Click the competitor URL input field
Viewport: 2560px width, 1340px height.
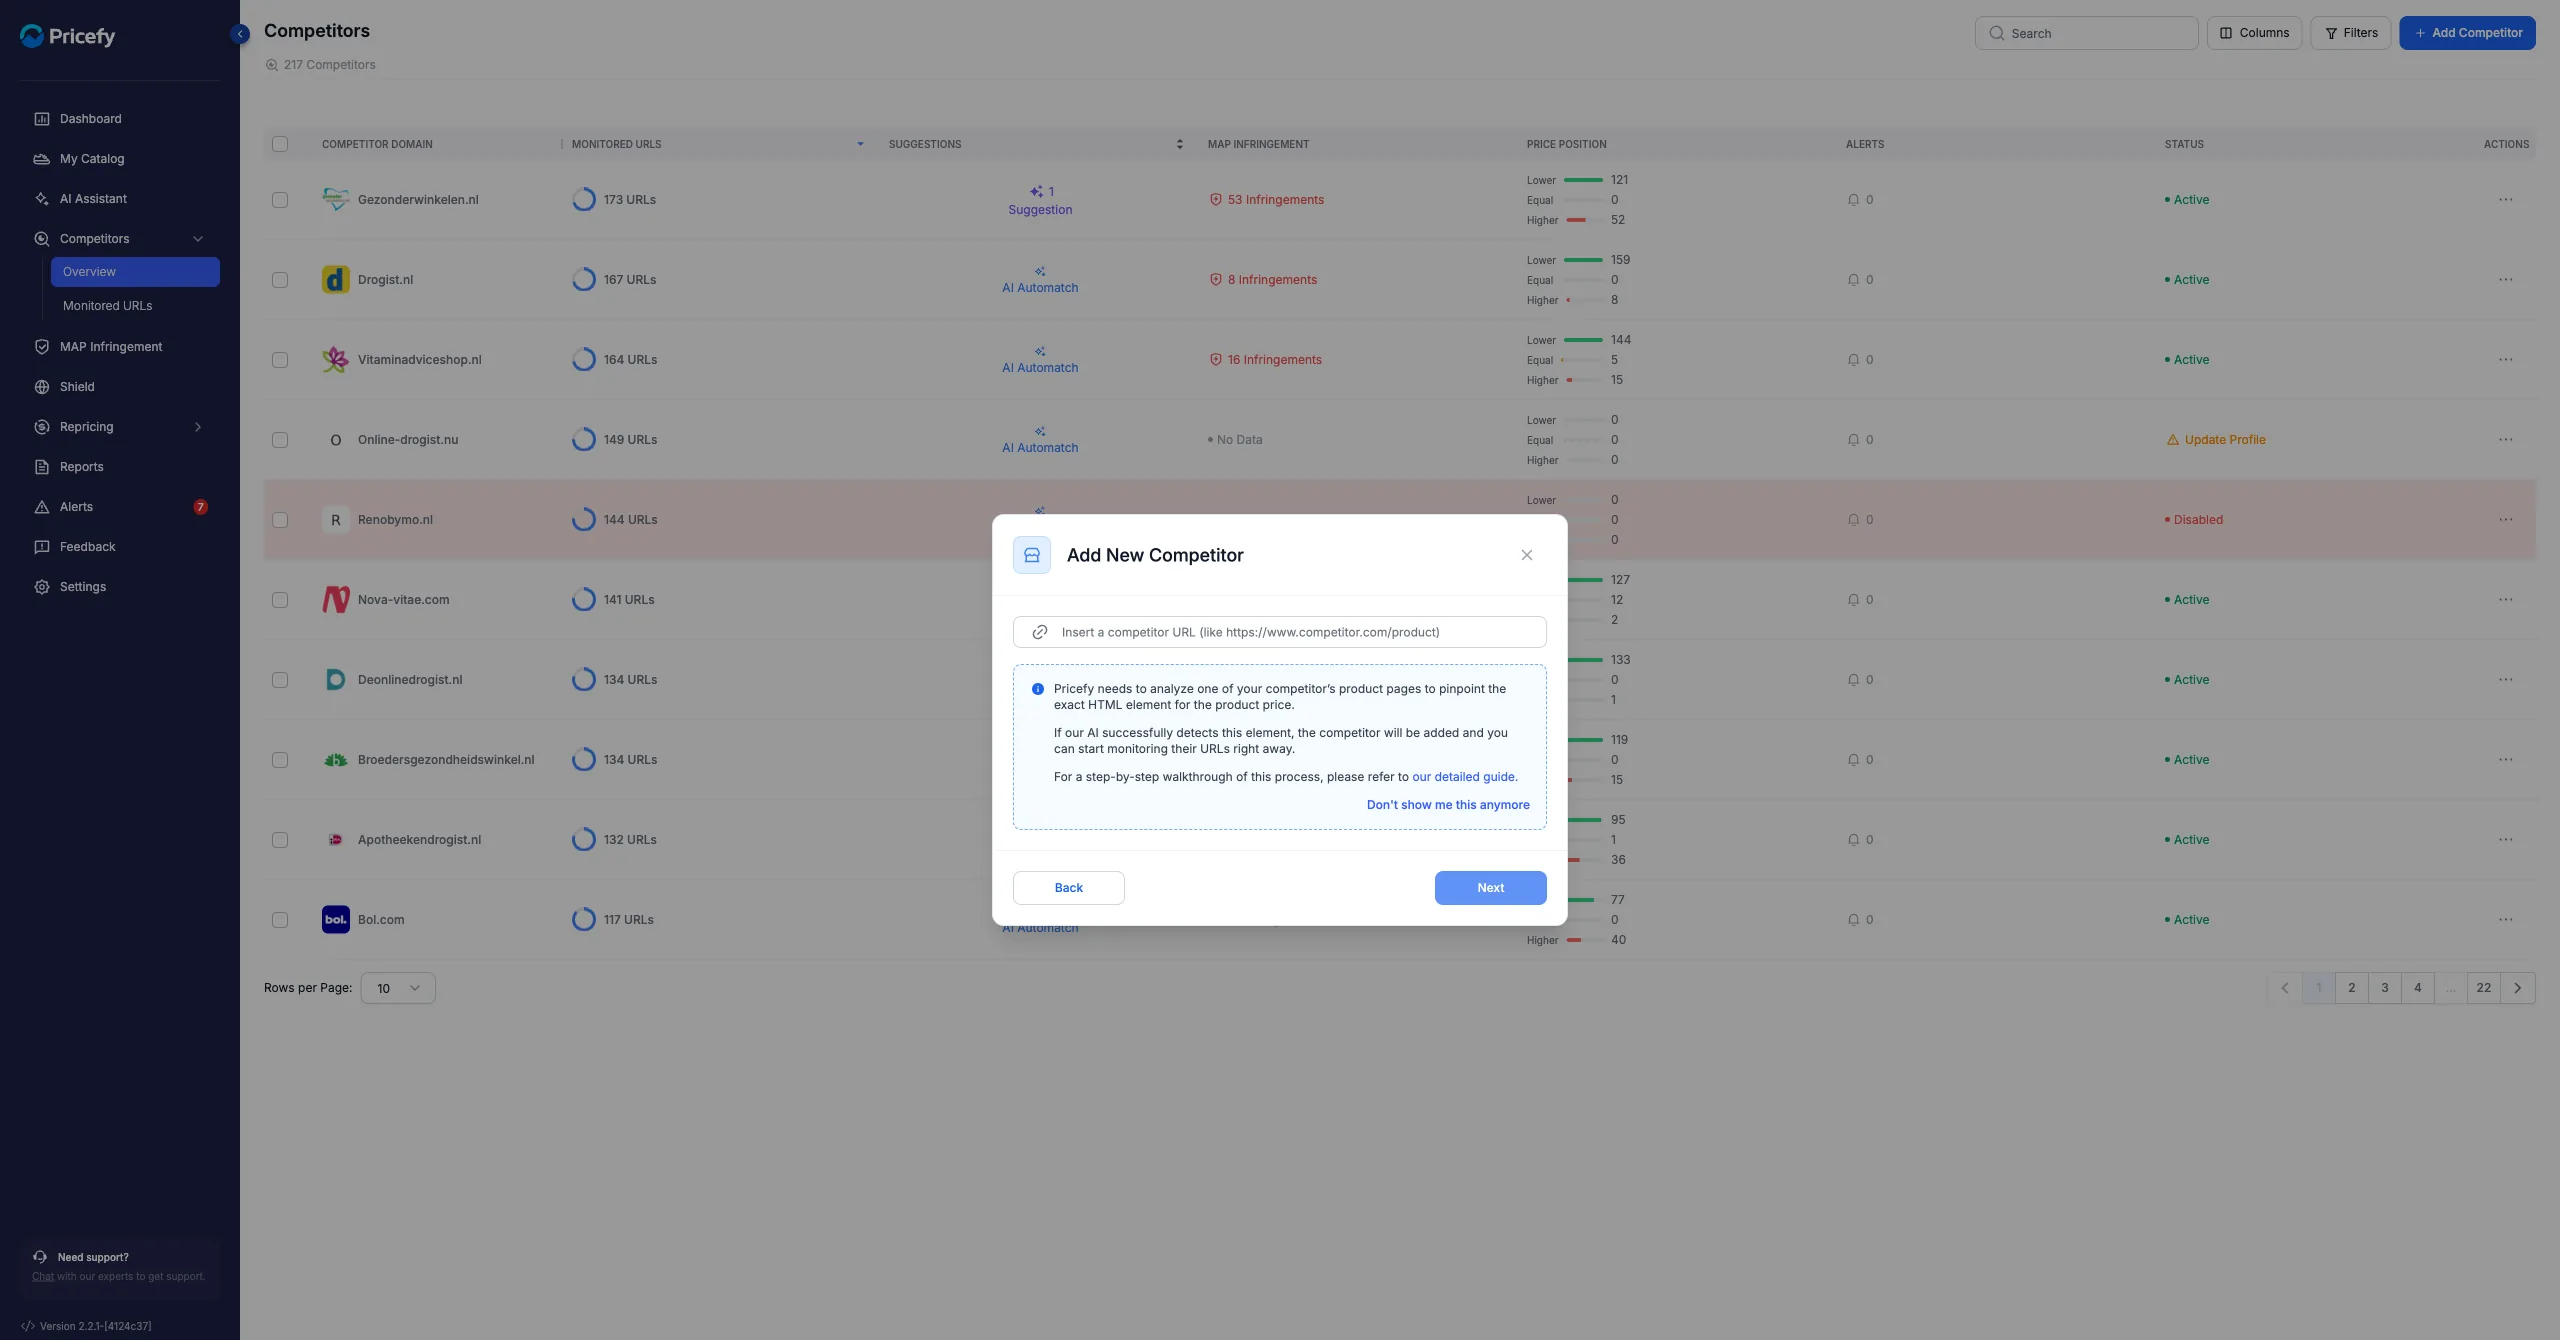pyautogui.click(x=1279, y=632)
